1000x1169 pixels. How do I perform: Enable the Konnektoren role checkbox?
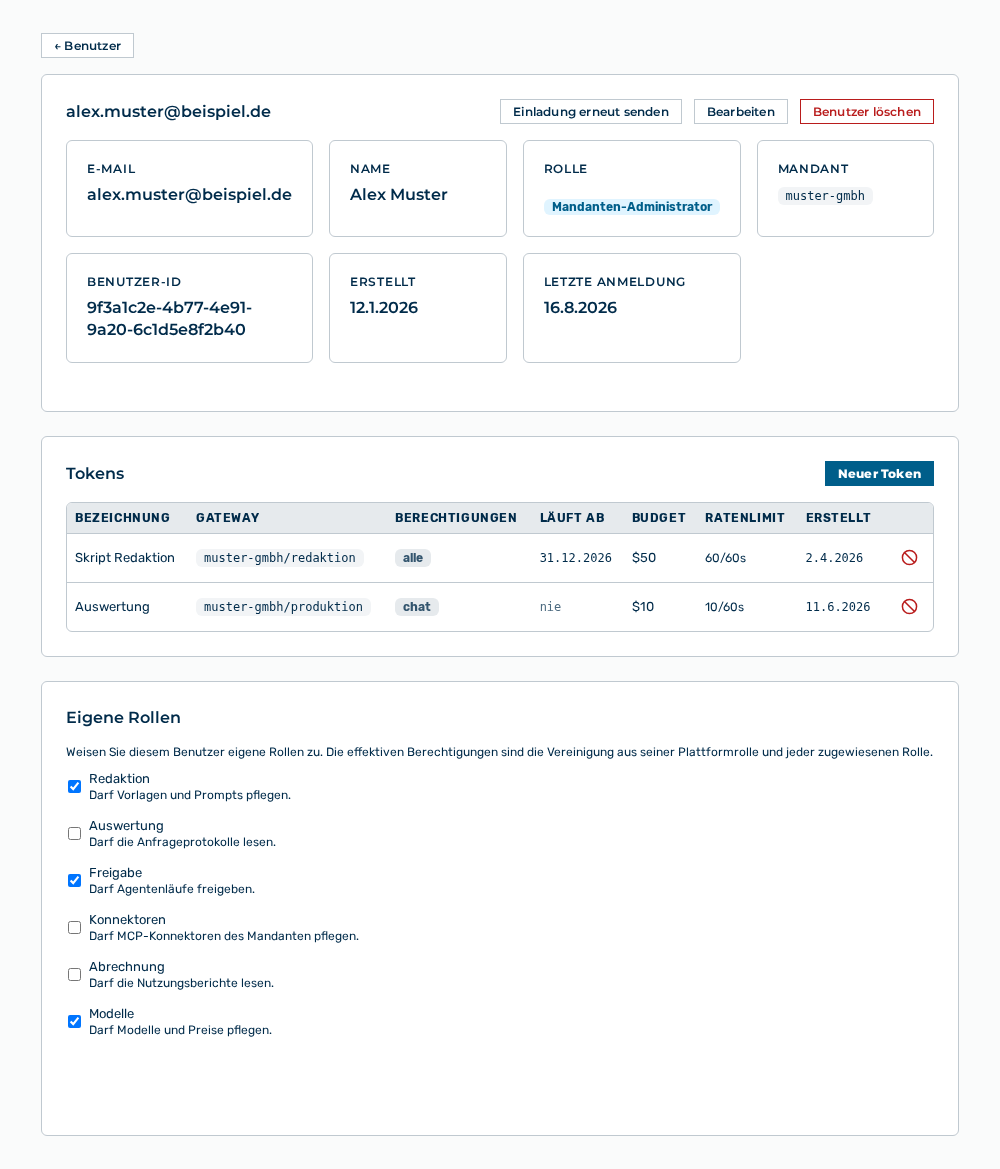75,927
